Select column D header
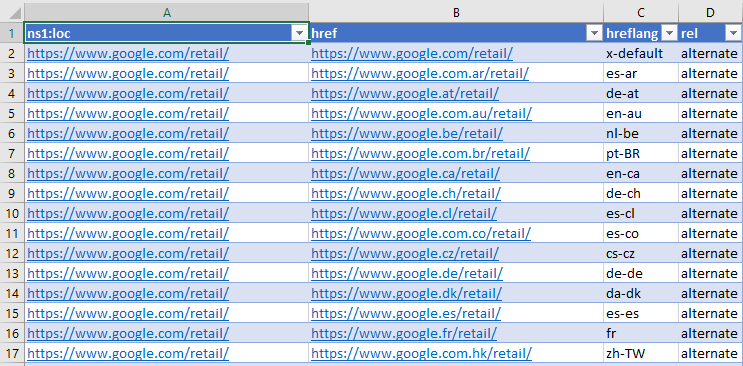 point(710,12)
